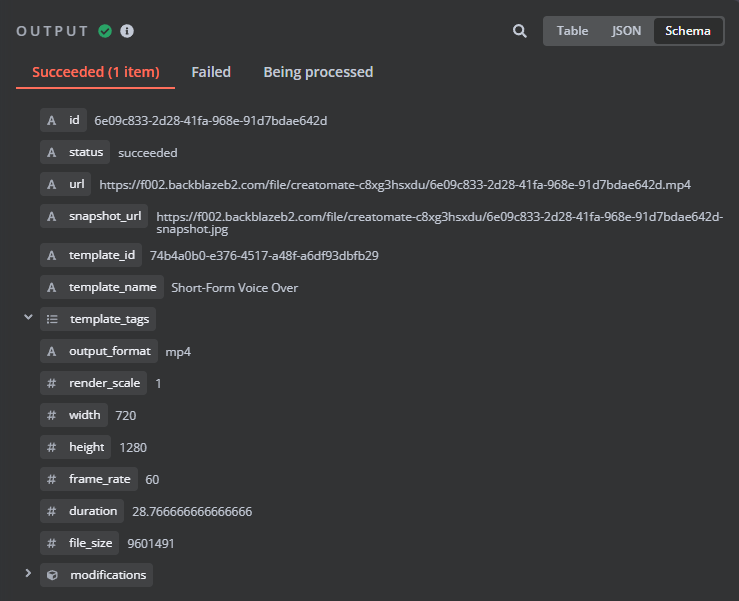Select the Schema view option

pyautogui.click(x=688, y=31)
